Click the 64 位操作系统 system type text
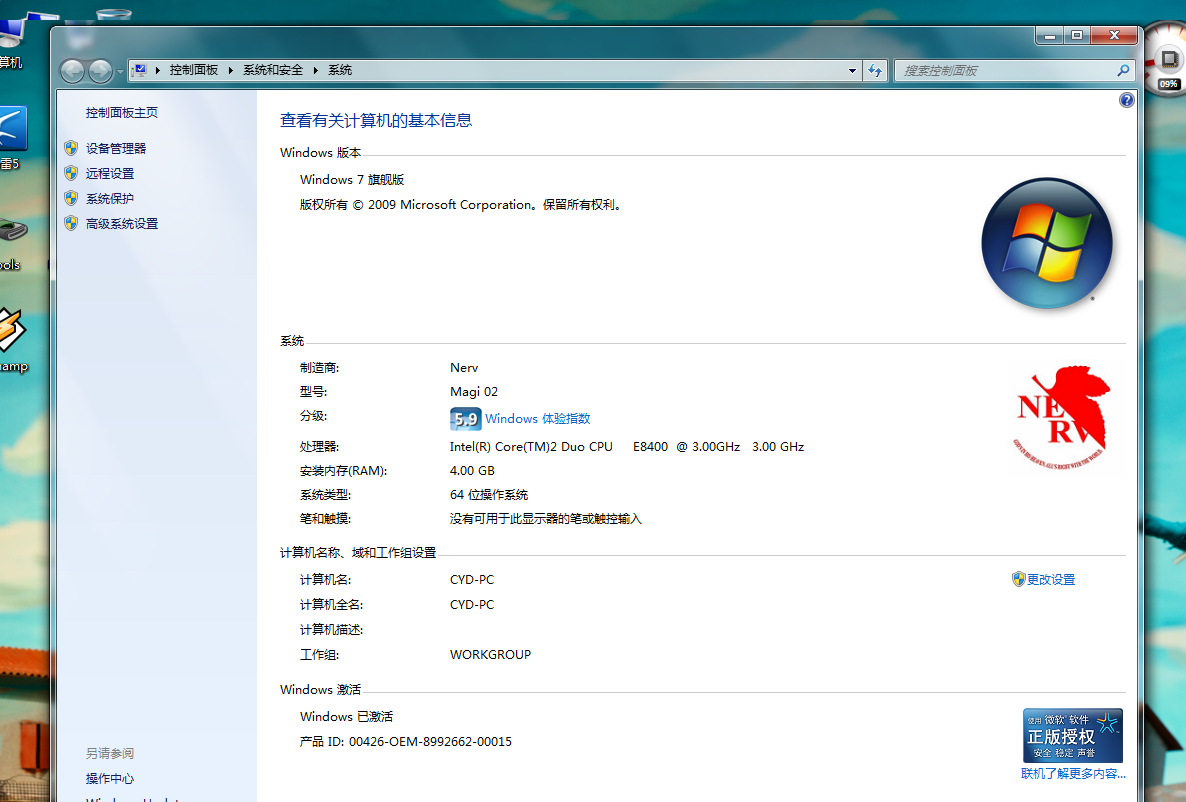This screenshot has width=1186, height=802. click(489, 495)
